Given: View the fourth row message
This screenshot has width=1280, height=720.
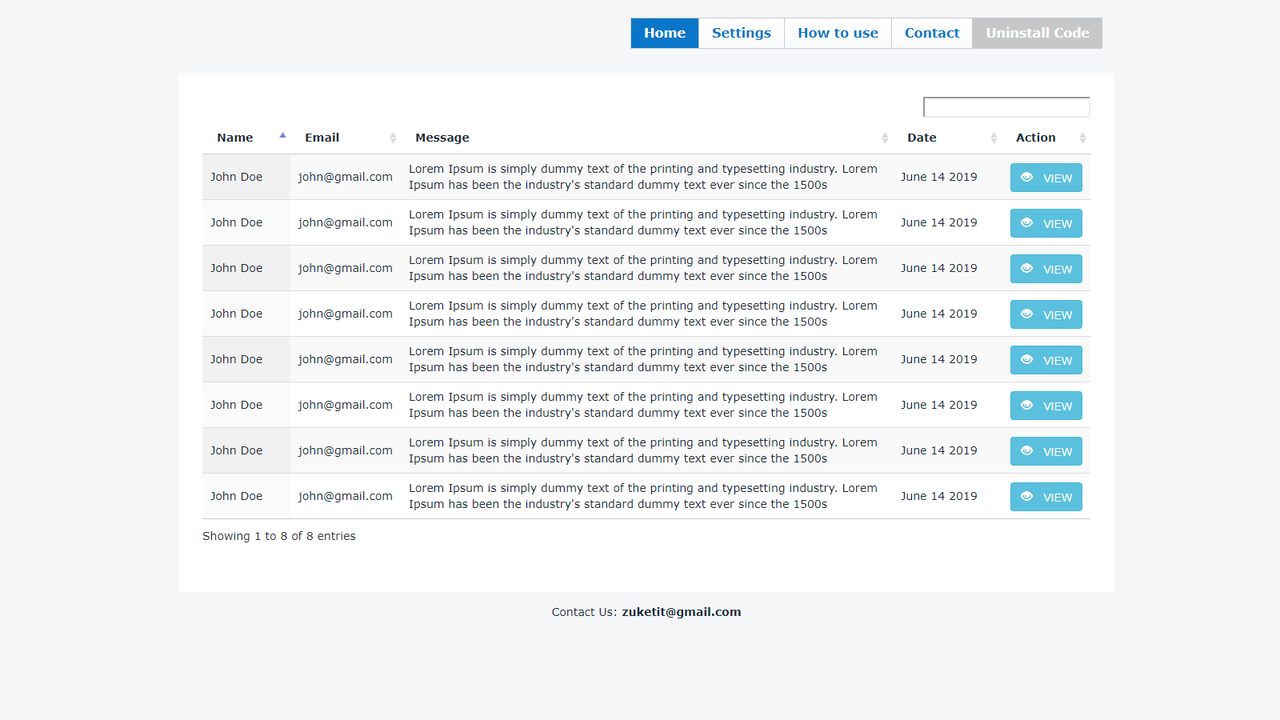Looking at the screenshot, I should click(1046, 314).
